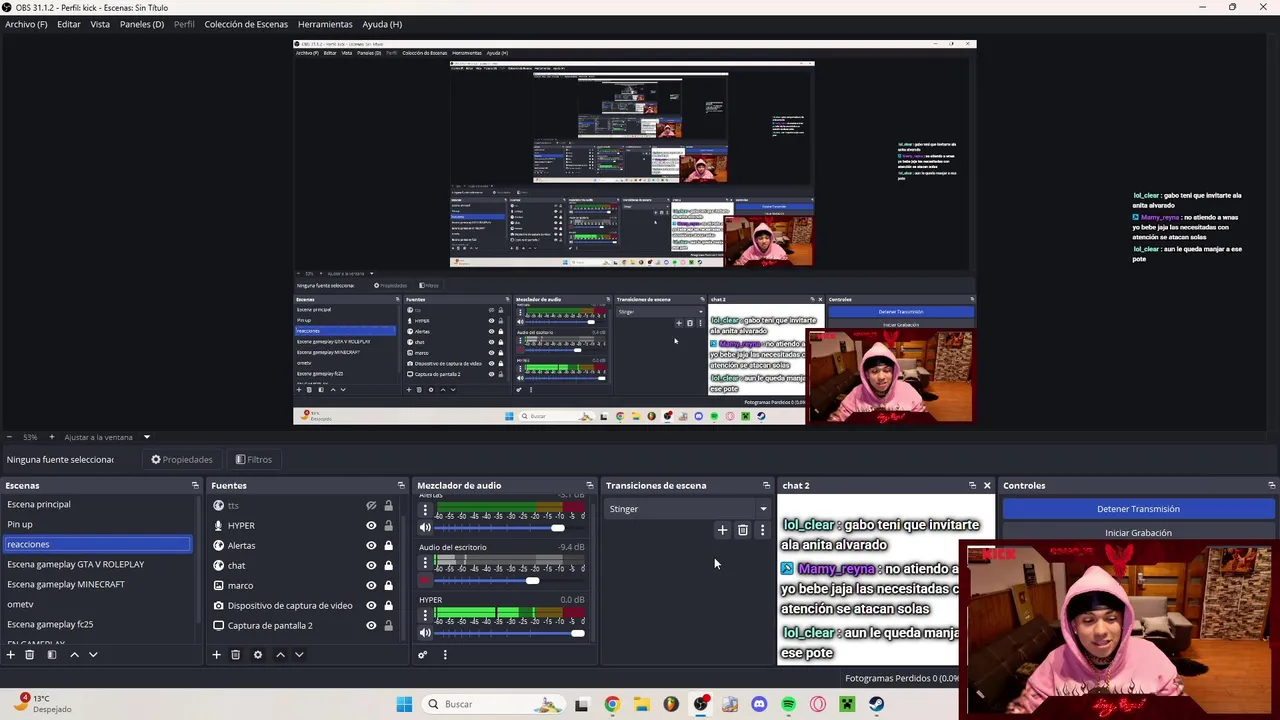The width and height of the screenshot is (1280, 720).
Task: Open the audio mixer menu dots
Action: [445, 654]
